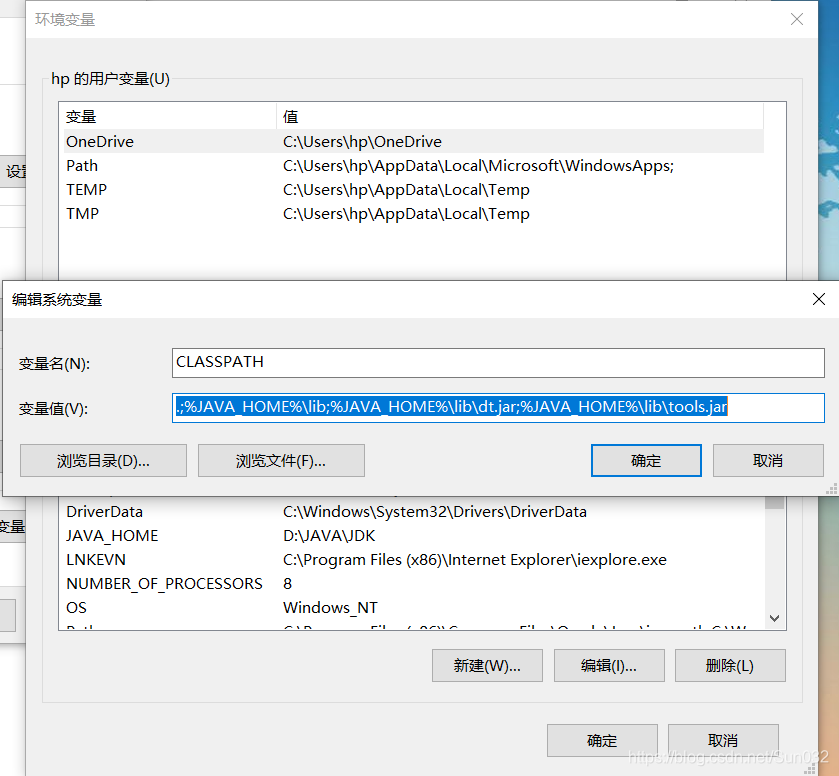Click the variable value field with JAVA_HOME paths
Image resolution: width=839 pixels, height=776 pixels.
pos(498,408)
